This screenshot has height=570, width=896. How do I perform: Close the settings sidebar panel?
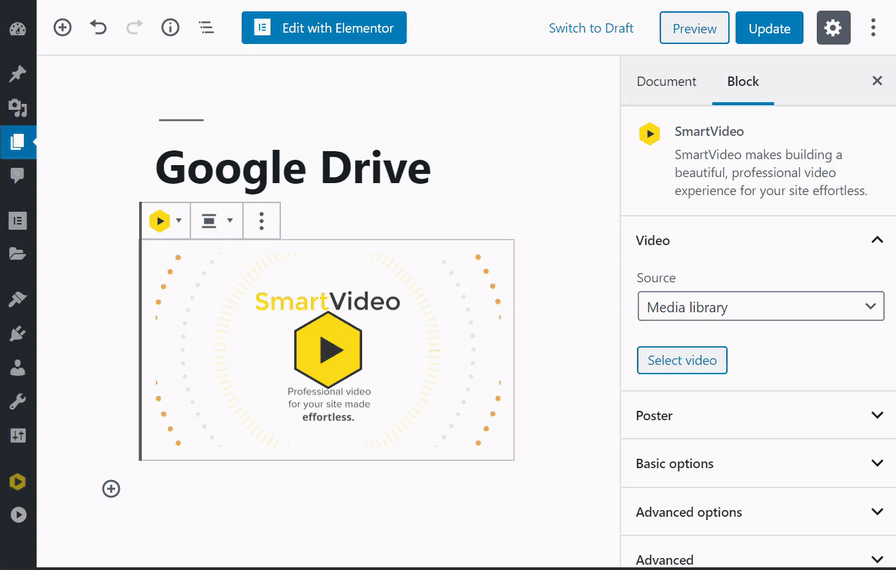(877, 81)
